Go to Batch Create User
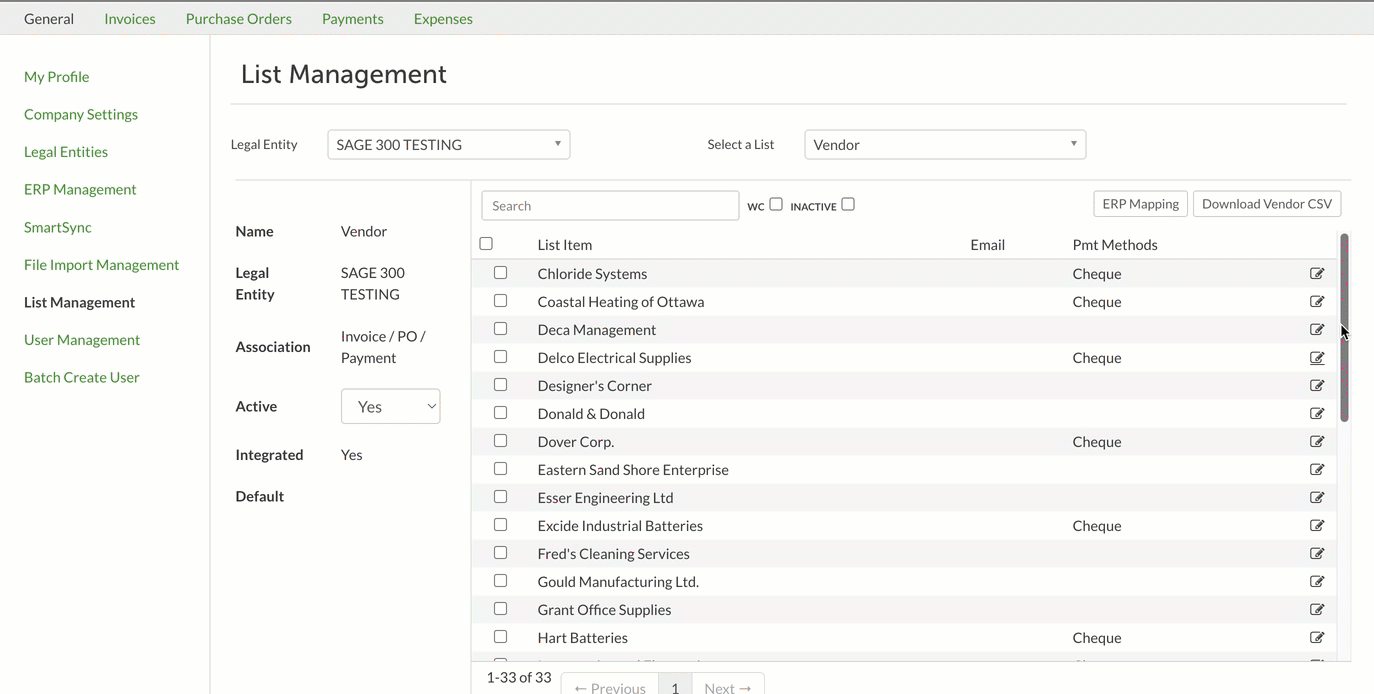 pos(82,377)
